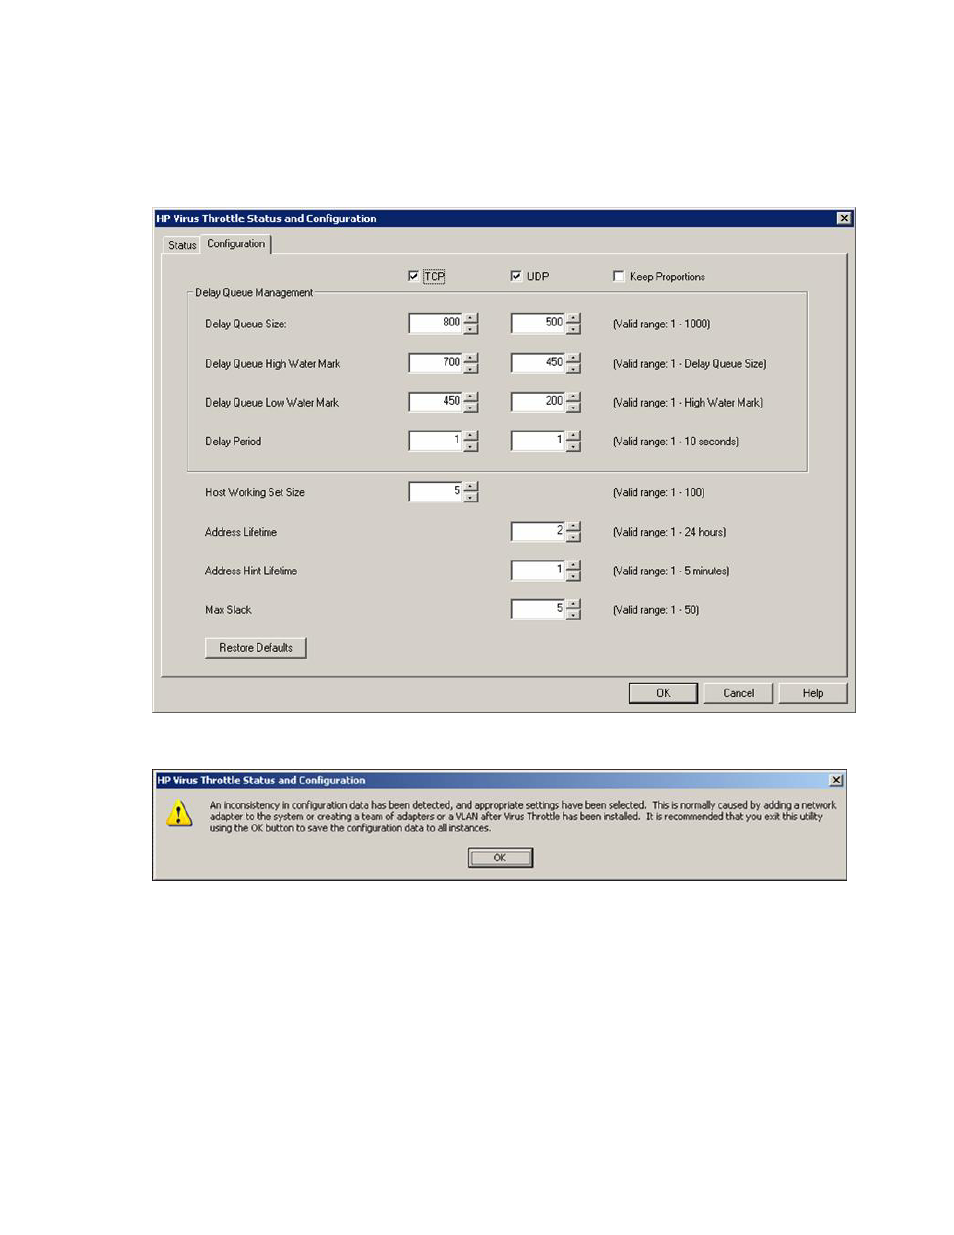Uncheck the TCP checkbox
Viewport: 954px width, 1235px height.
[x=413, y=276]
